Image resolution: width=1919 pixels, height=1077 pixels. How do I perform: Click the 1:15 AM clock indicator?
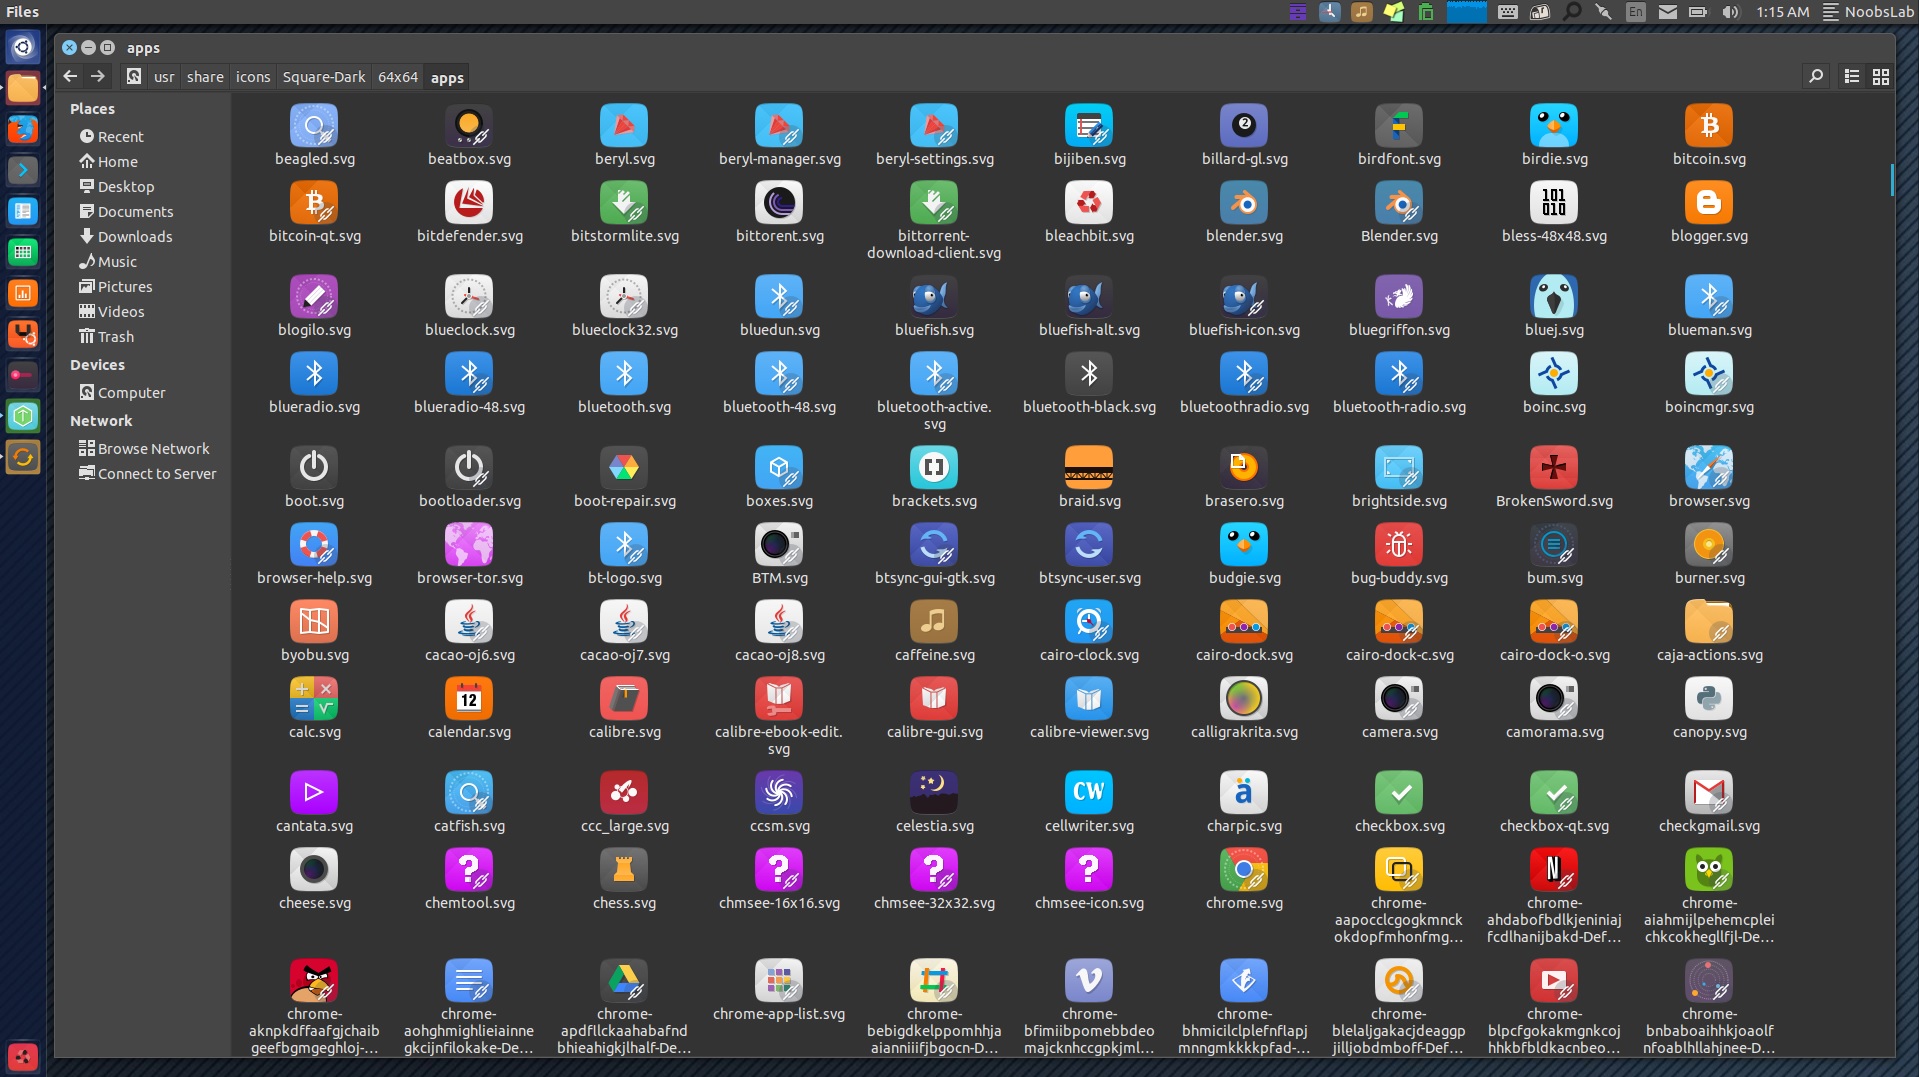click(x=1782, y=12)
